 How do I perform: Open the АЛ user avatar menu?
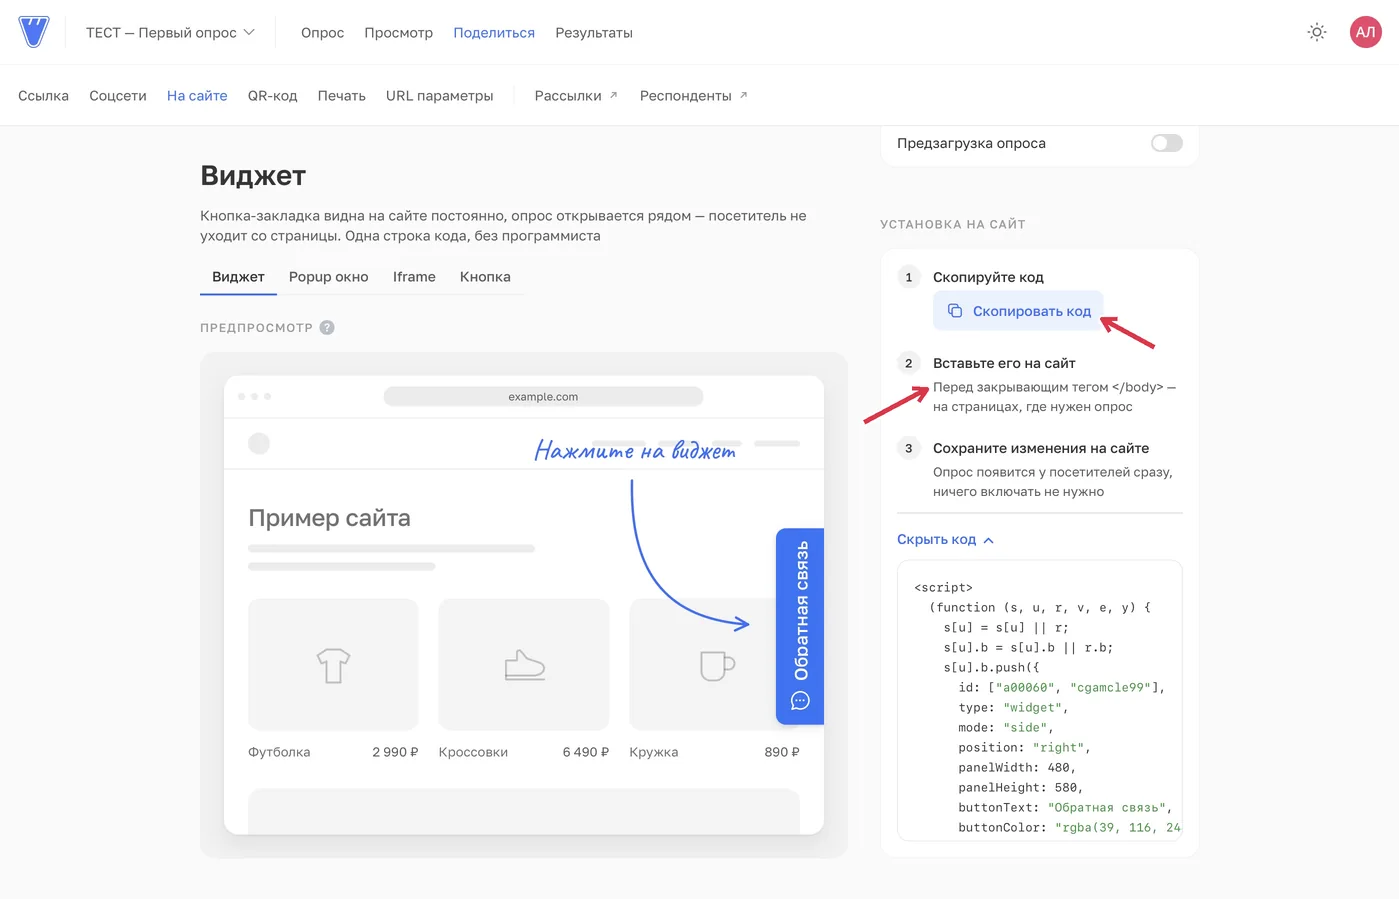[1365, 32]
